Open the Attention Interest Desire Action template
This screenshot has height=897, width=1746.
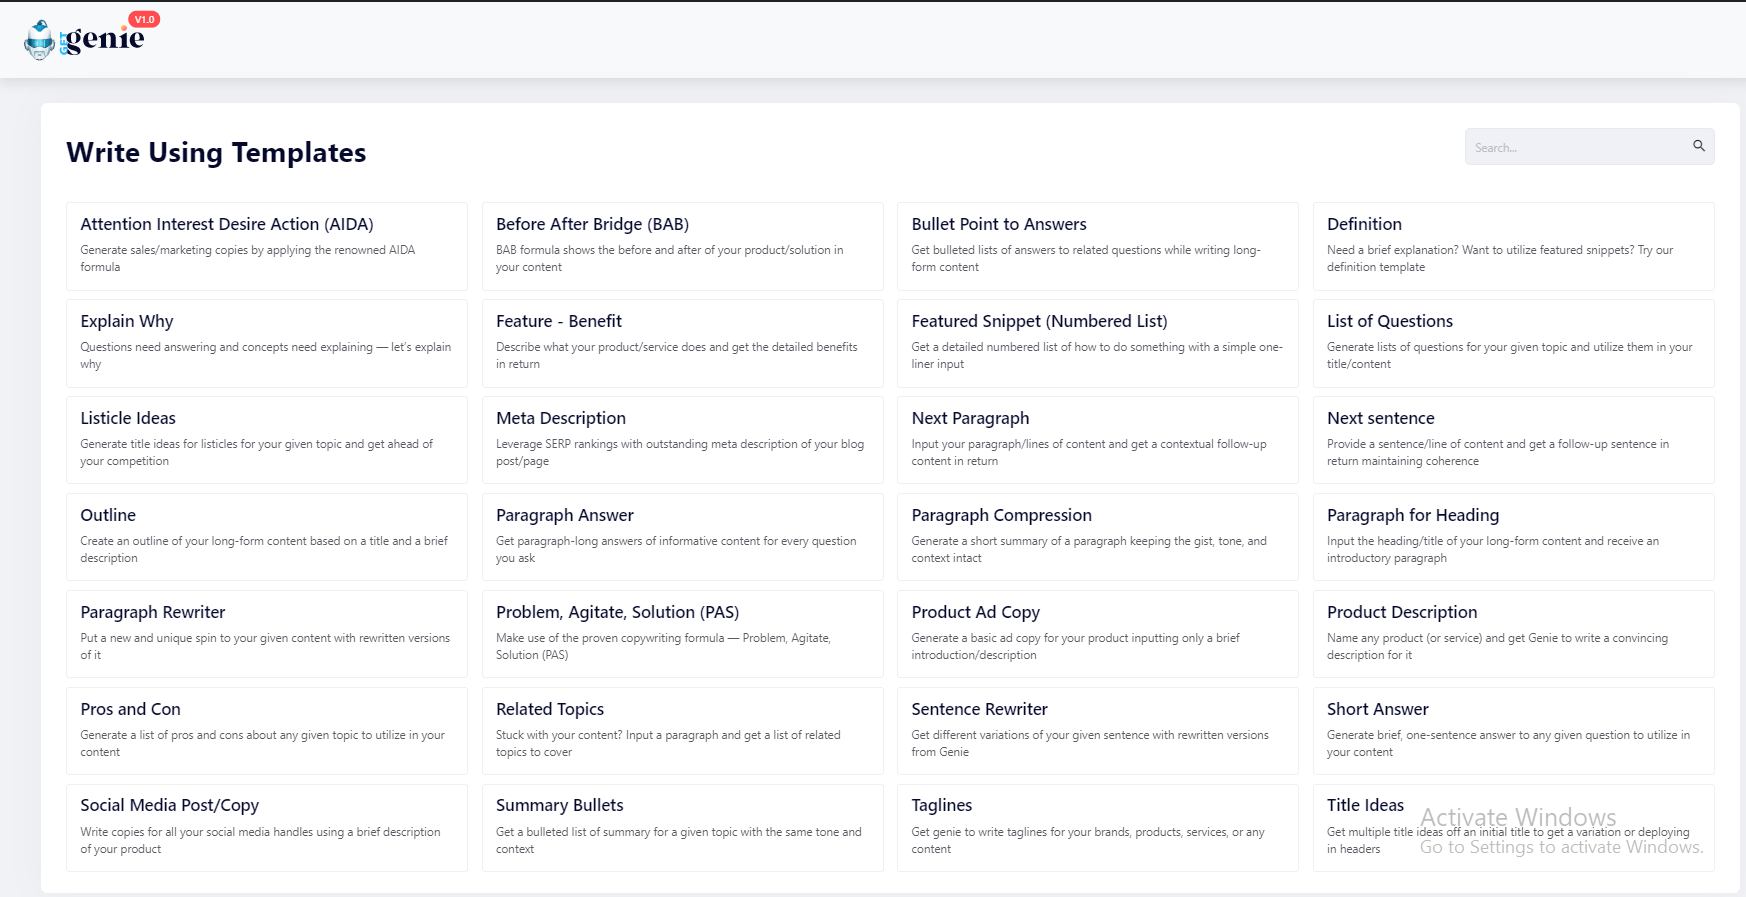(266, 246)
